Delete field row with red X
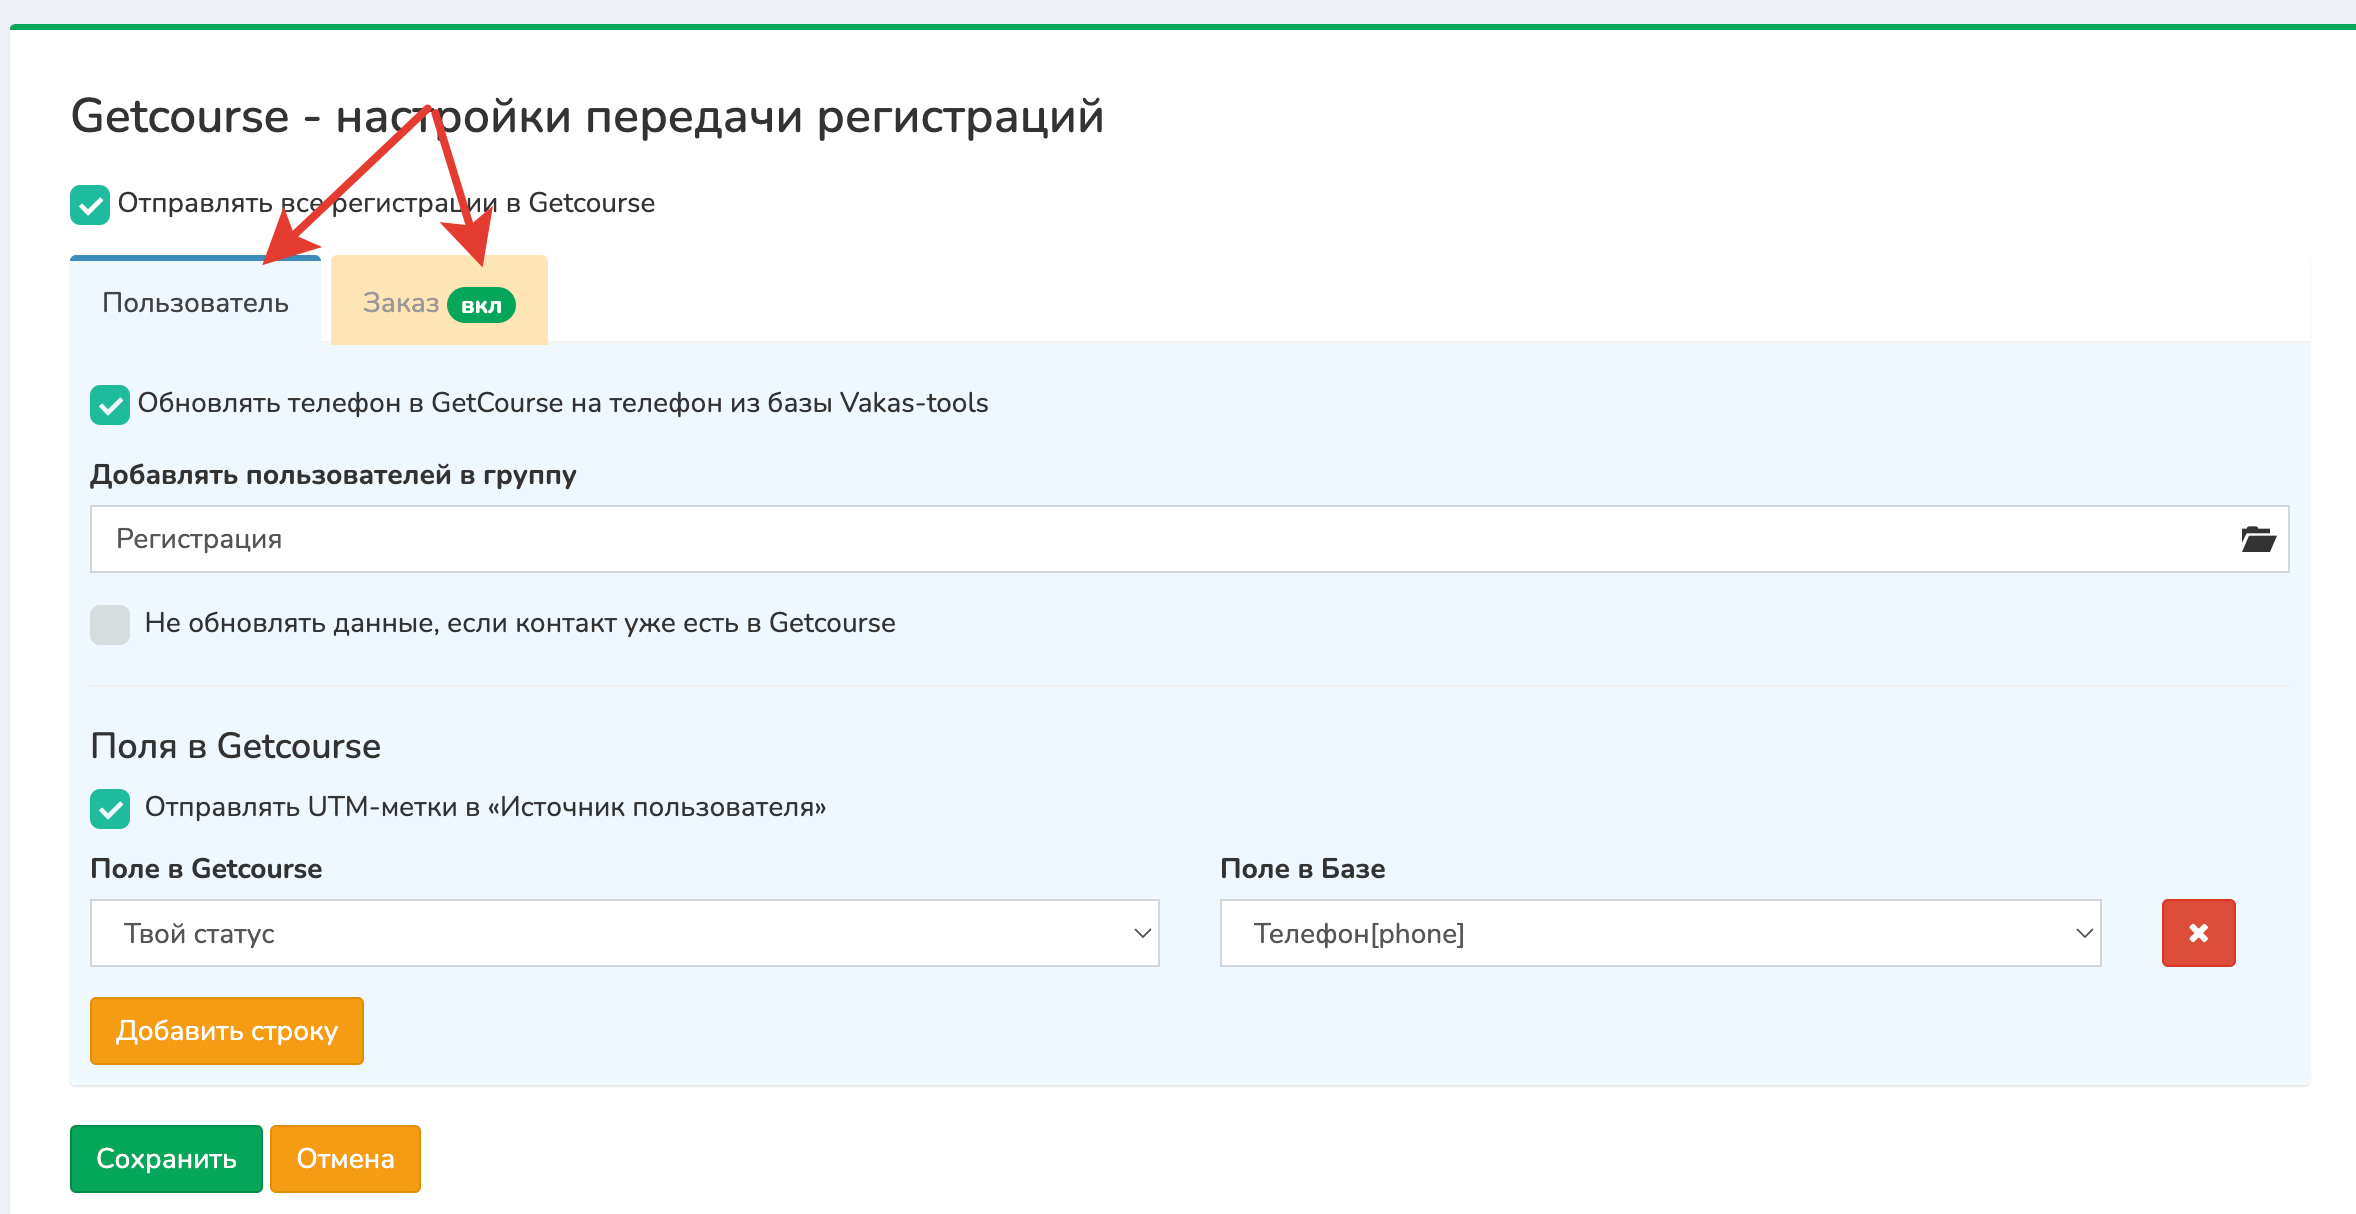 [x=2197, y=933]
